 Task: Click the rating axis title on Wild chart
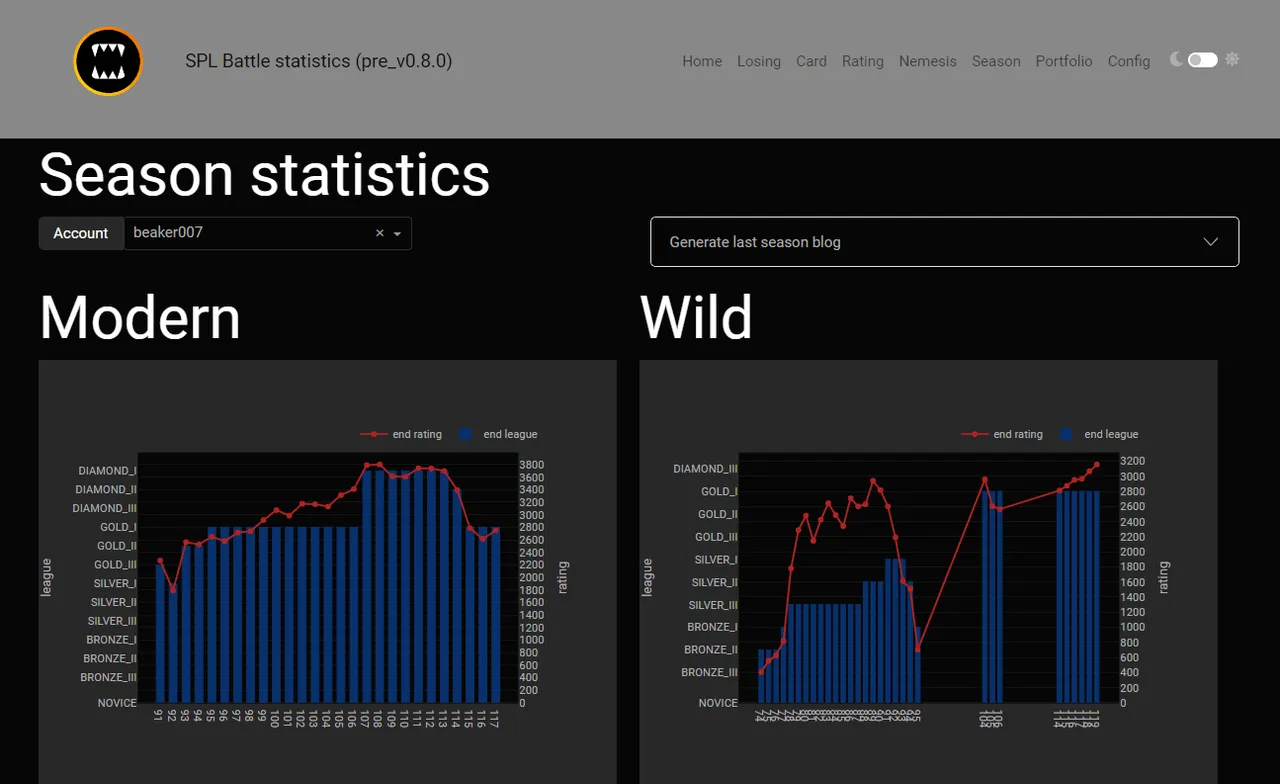click(1163, 578)
